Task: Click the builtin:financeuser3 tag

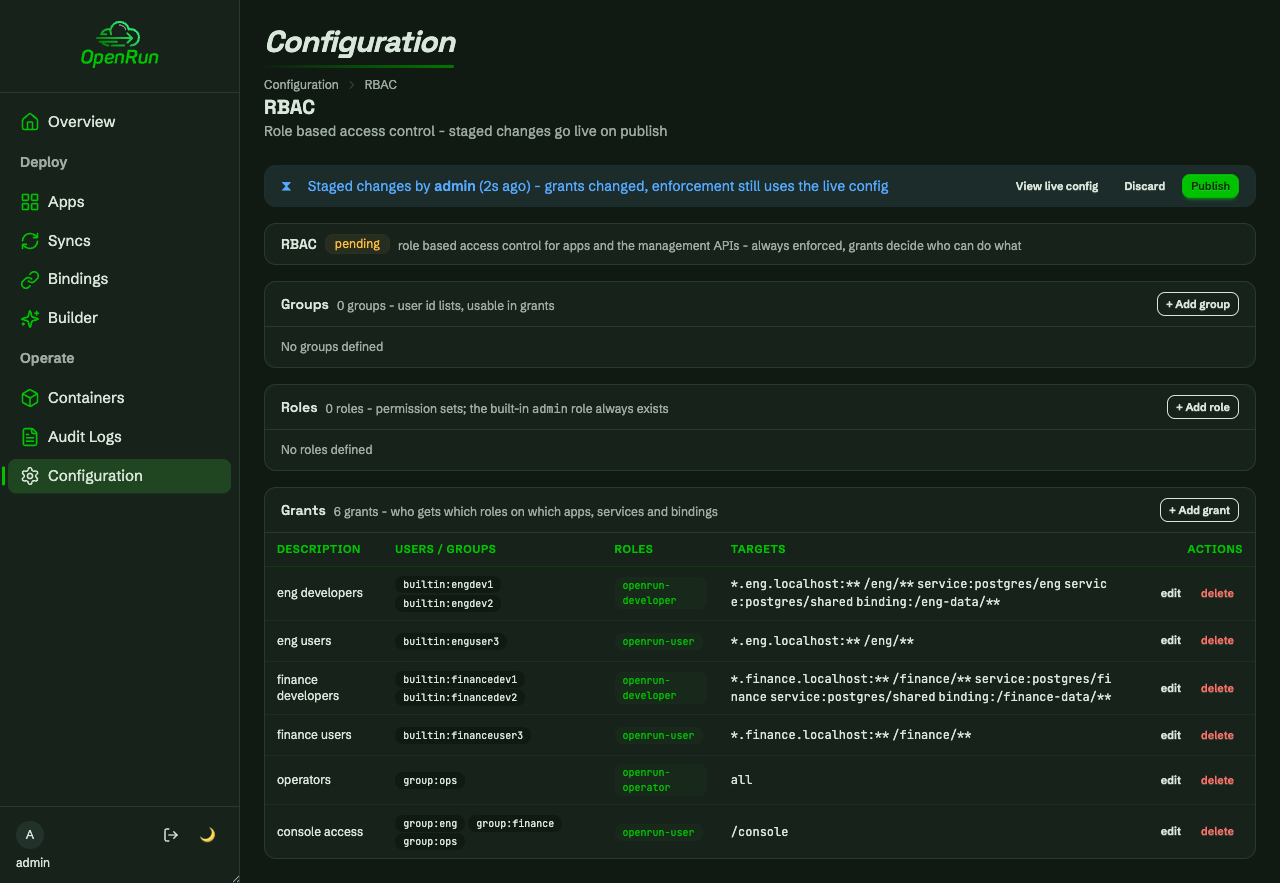Action: pyautogui.click(x=463, y=735)
